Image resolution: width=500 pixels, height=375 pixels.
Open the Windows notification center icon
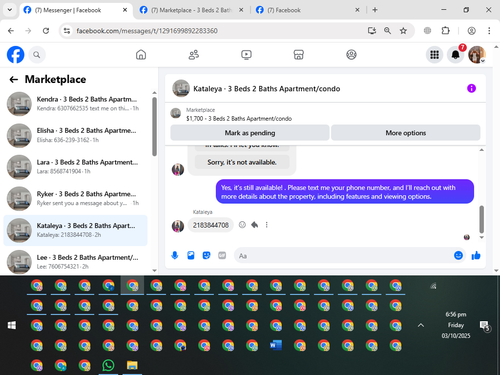(484, 326)
